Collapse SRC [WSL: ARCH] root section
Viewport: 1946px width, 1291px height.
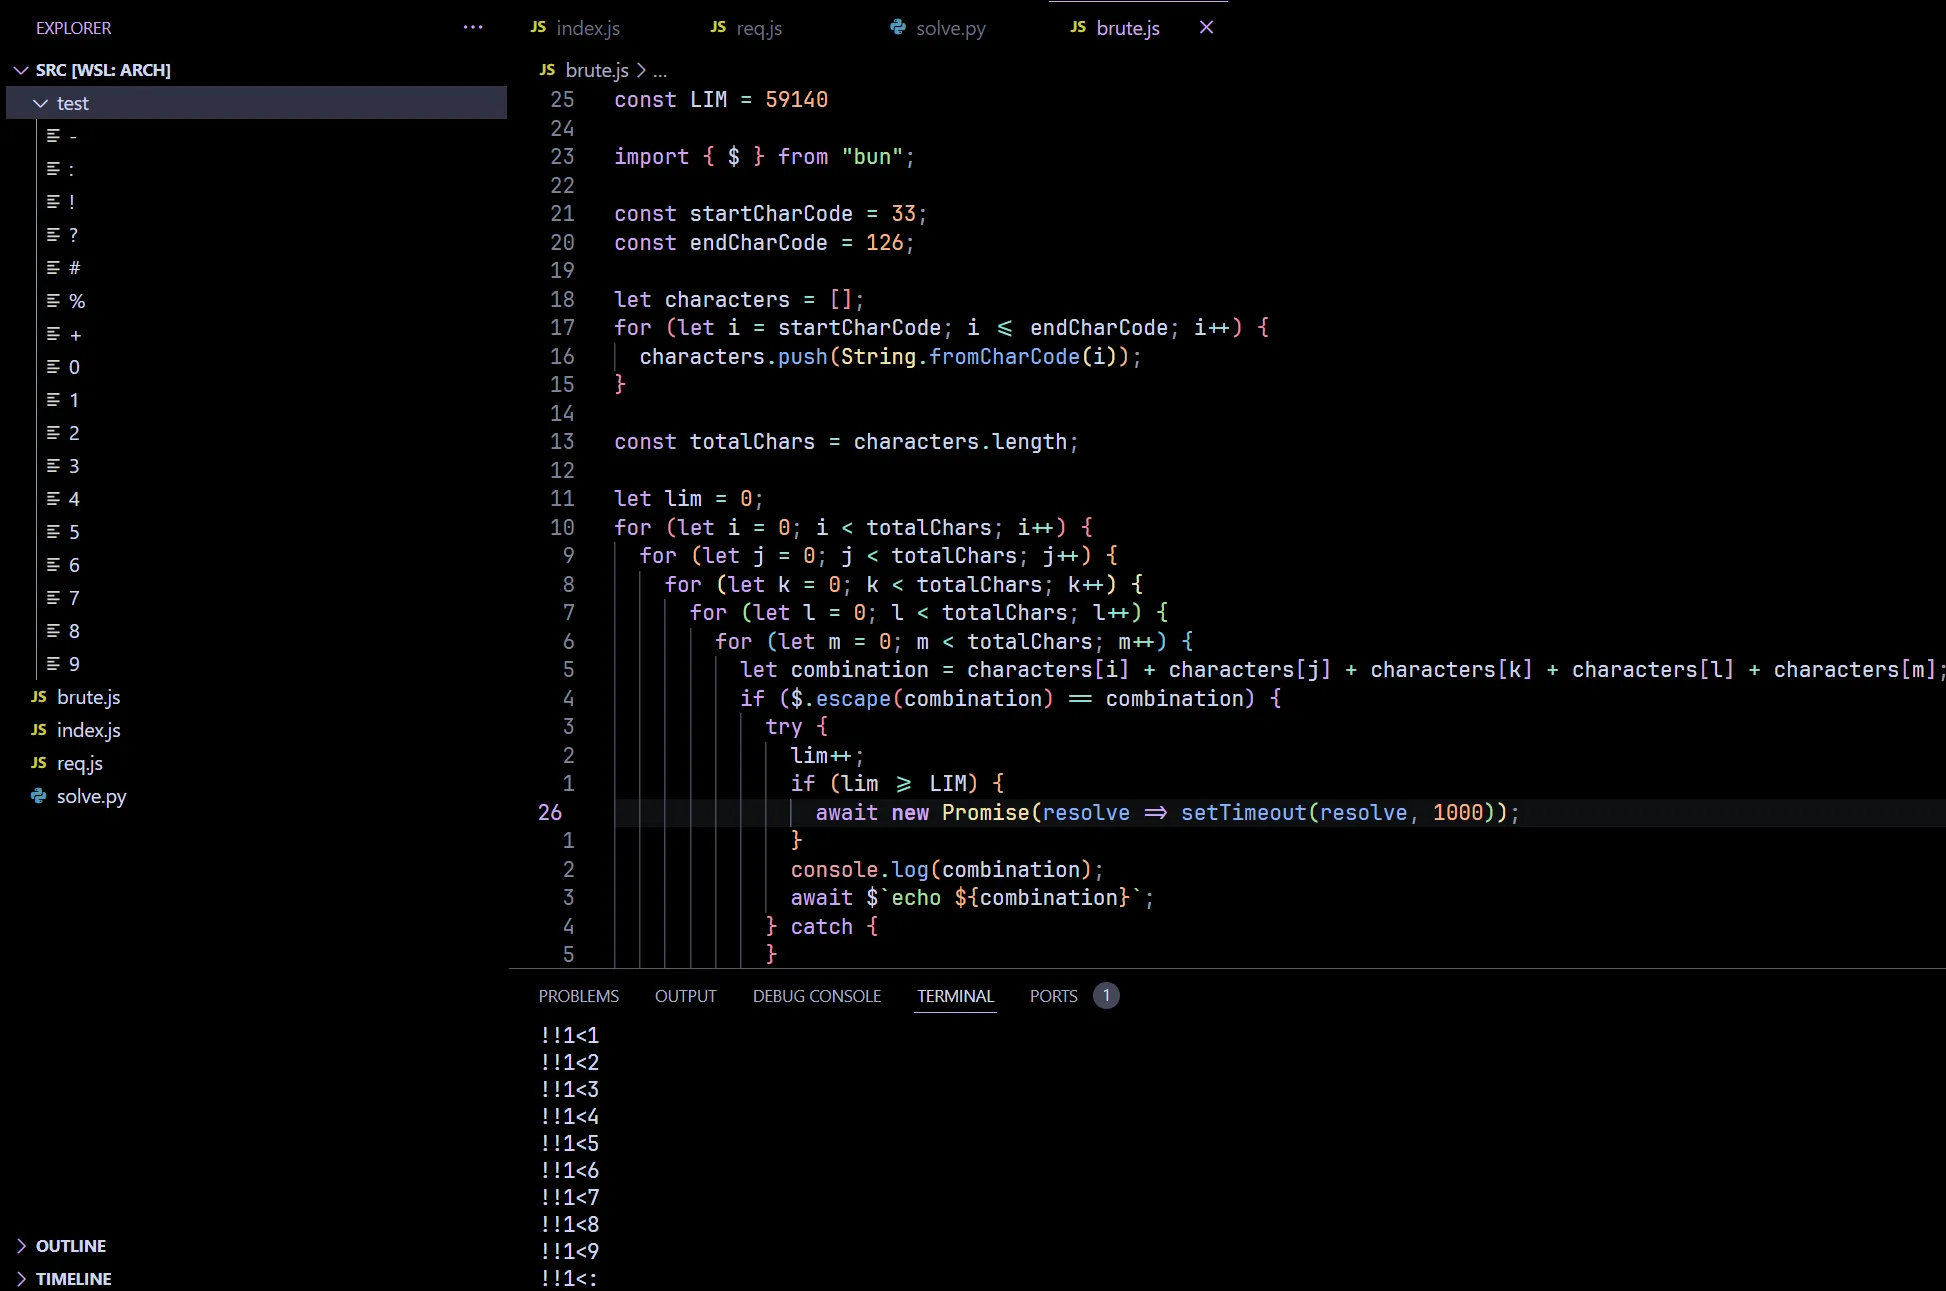click(x=21, y=70)
